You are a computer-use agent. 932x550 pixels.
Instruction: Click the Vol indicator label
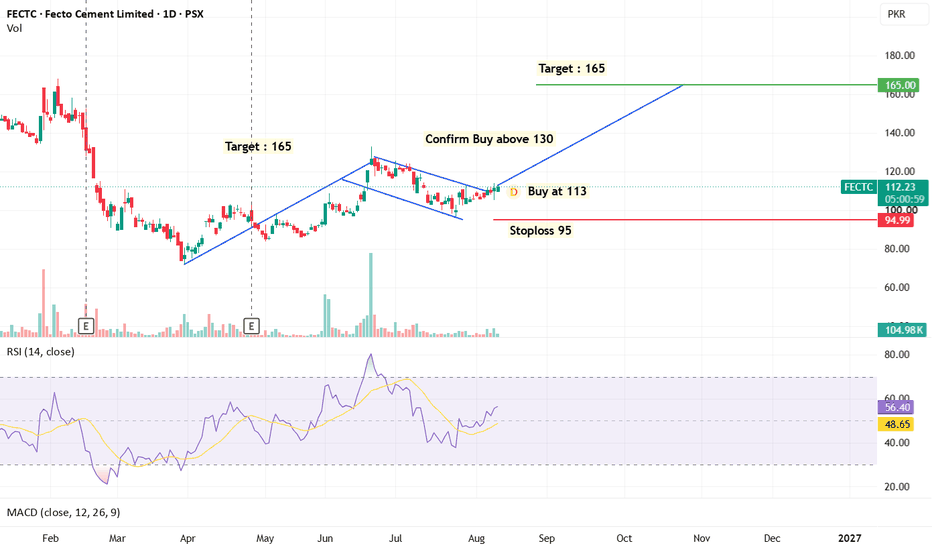tap(14, 28)
